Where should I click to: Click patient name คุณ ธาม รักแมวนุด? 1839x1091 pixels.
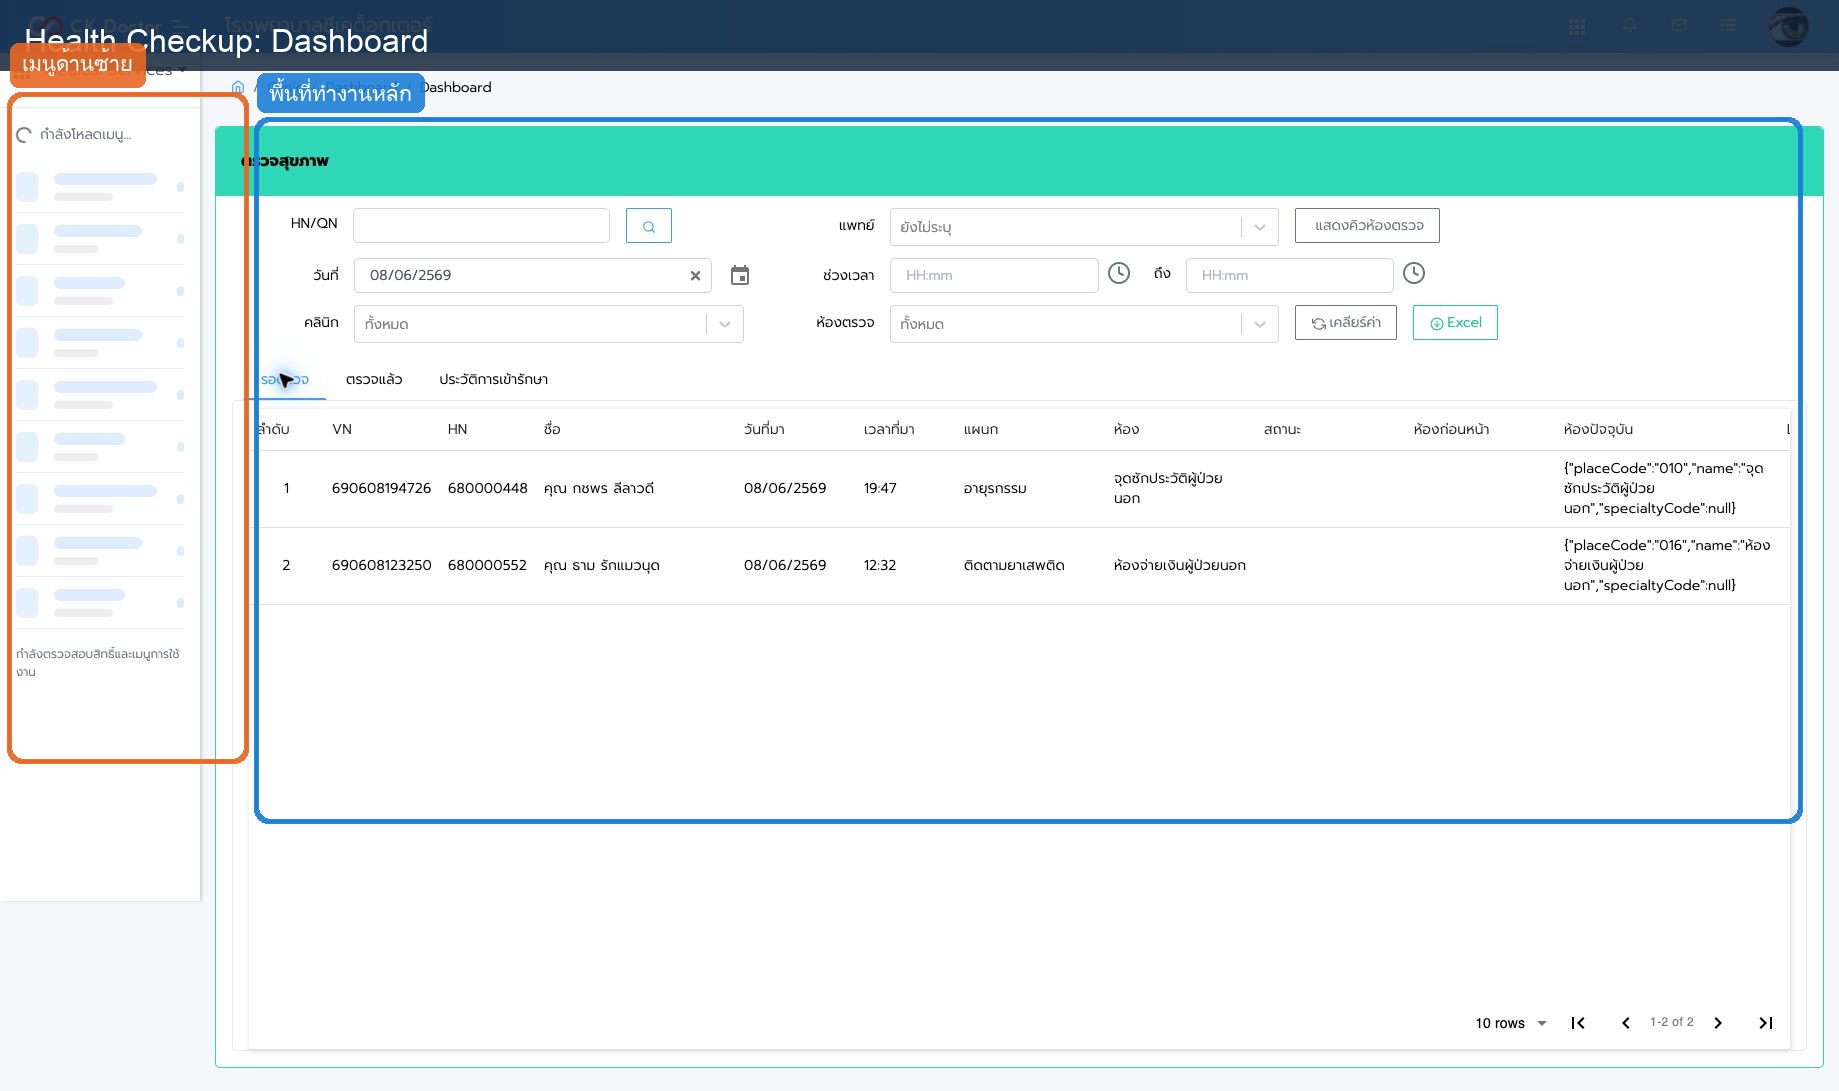[601, 565]
